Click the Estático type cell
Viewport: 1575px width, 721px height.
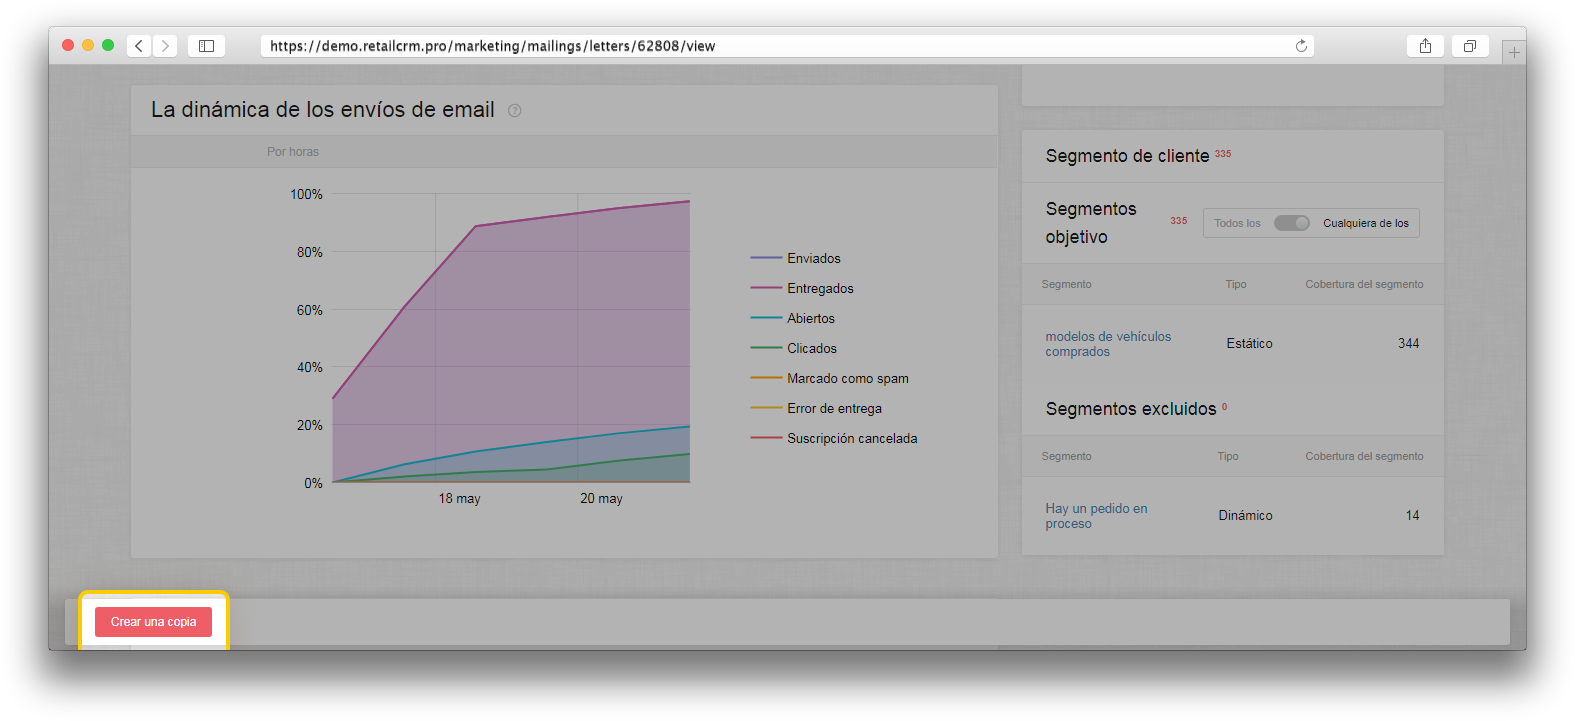pos(1249,344)
